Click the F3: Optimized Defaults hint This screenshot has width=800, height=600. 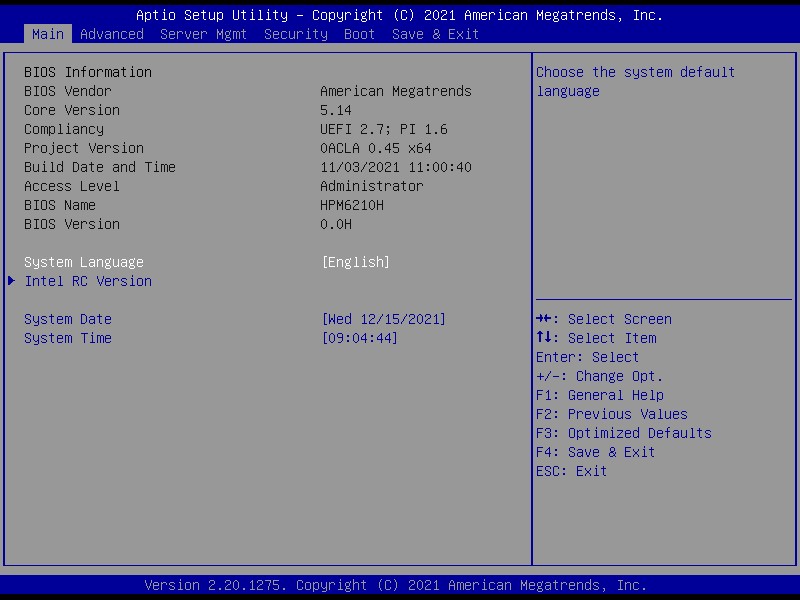coord(623,433)
